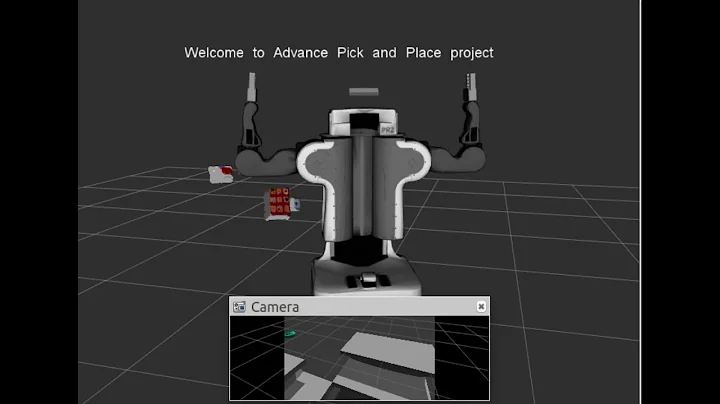Click the PR2 label on robot head
The image size is (720, 404).
point(387,130)
